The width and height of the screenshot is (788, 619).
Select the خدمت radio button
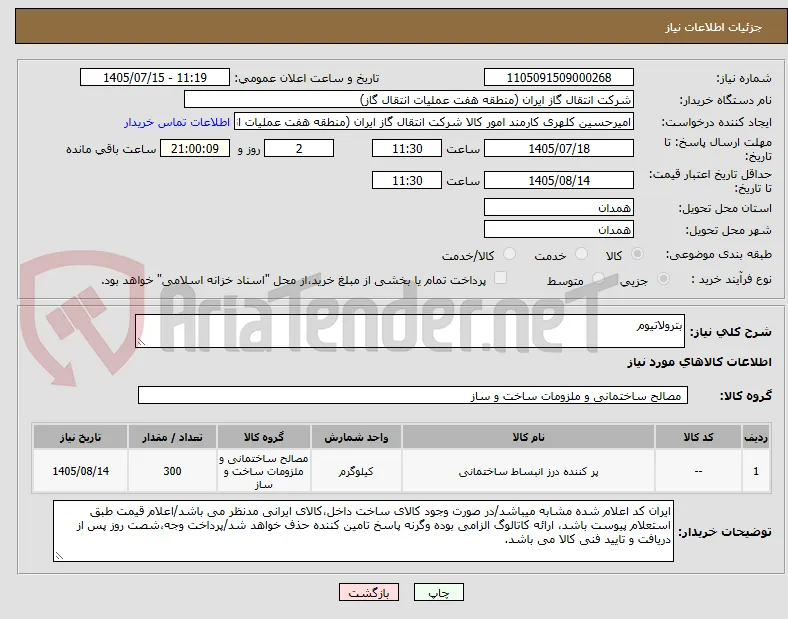pyautogui.click(x=581, y=254)
